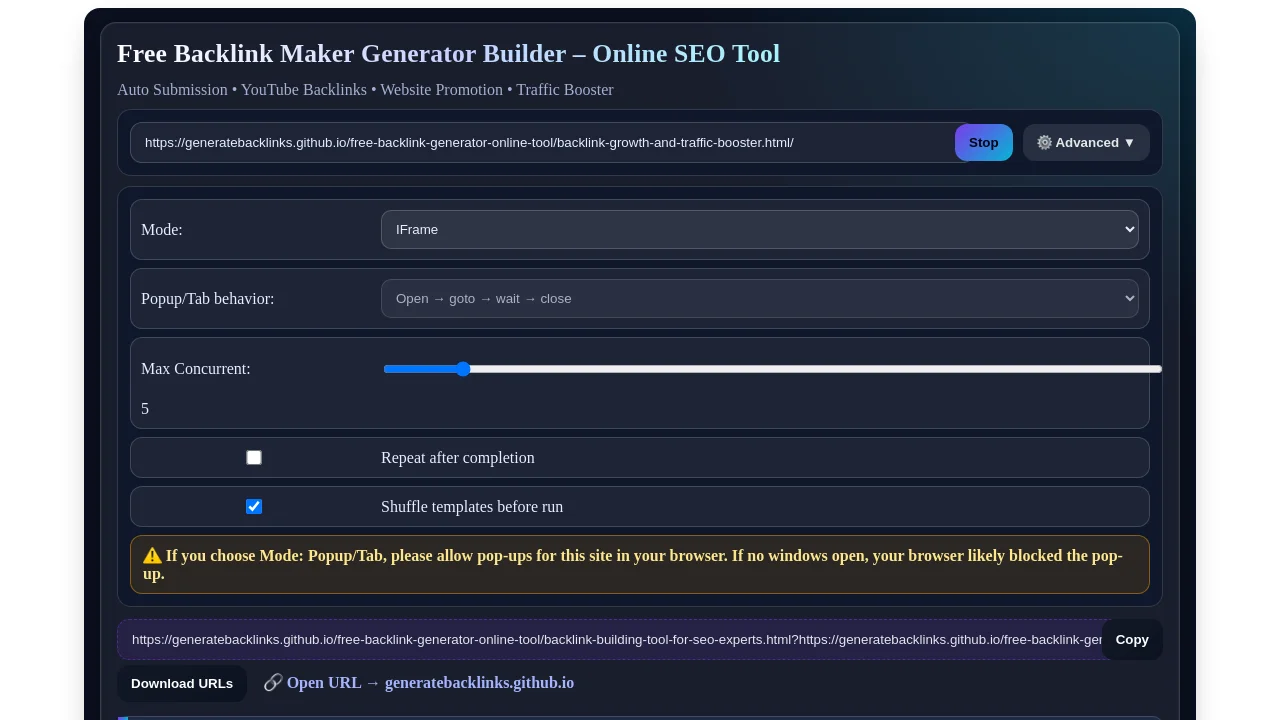Click the Stop button
The height and width of the screenshot is (720, 1280).
point(983,142)
